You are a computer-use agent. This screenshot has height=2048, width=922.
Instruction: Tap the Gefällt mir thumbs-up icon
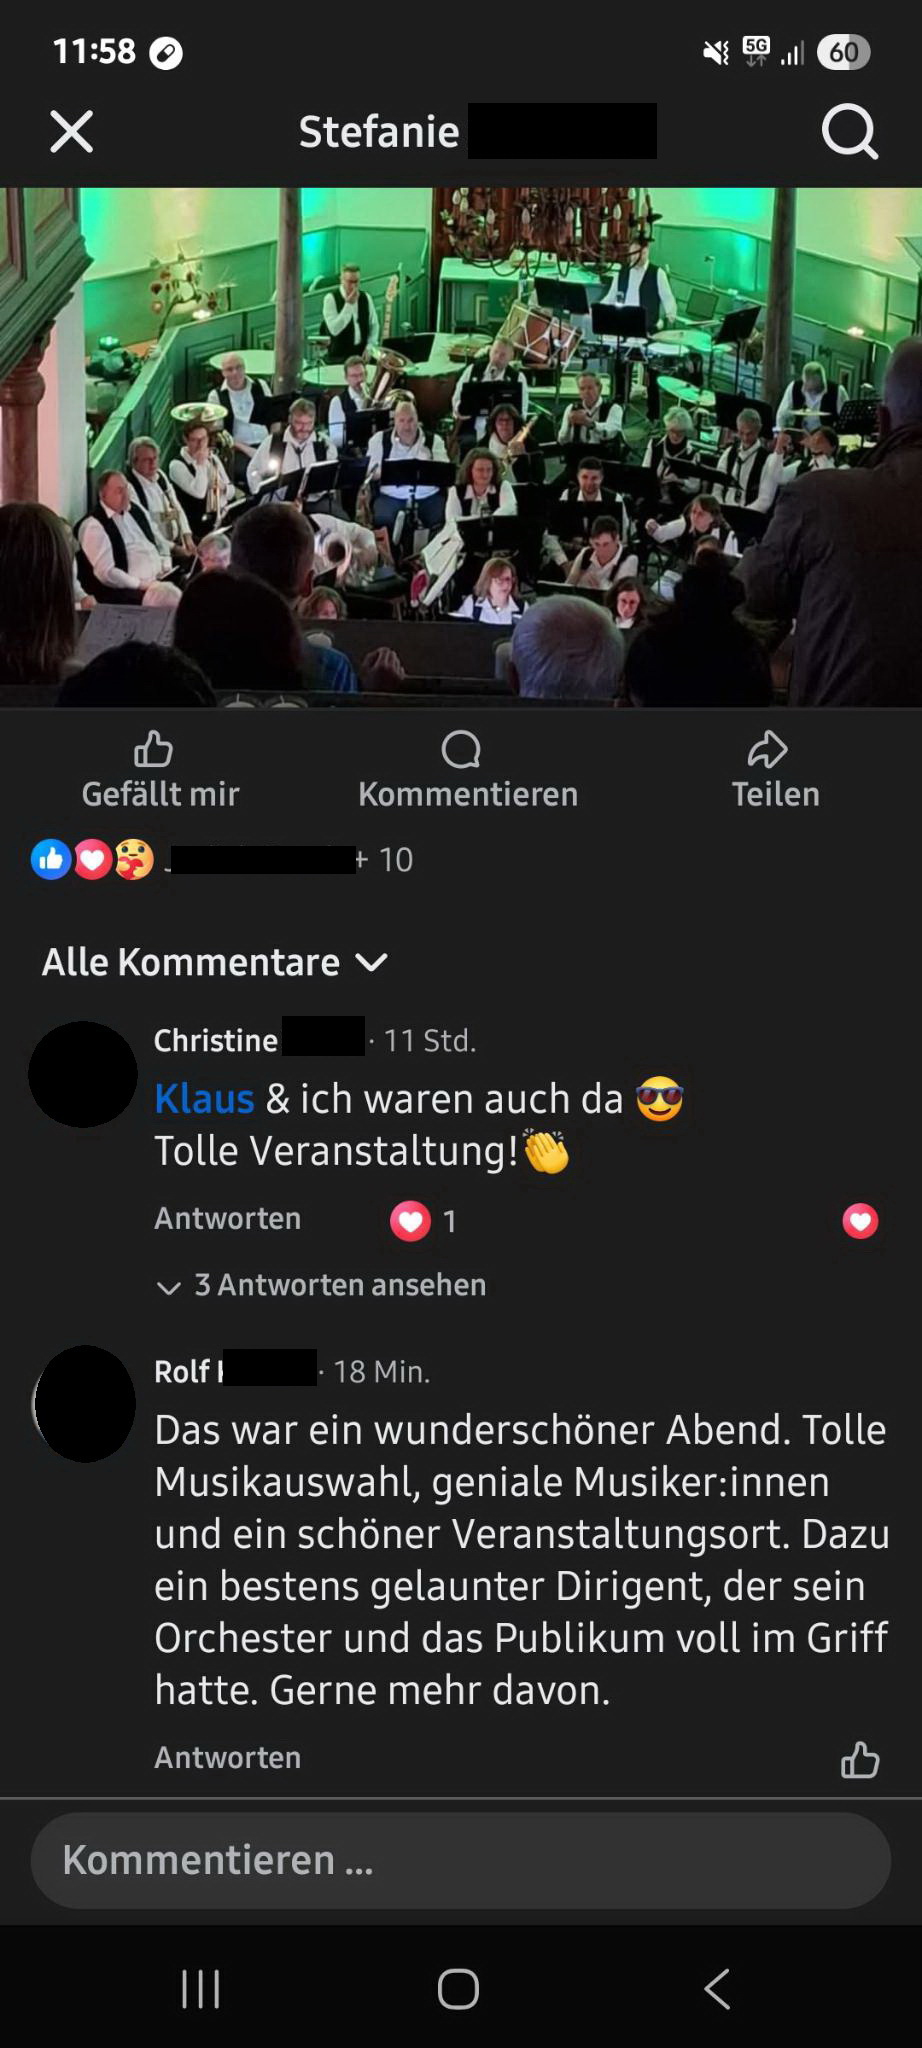pos(153,748)
